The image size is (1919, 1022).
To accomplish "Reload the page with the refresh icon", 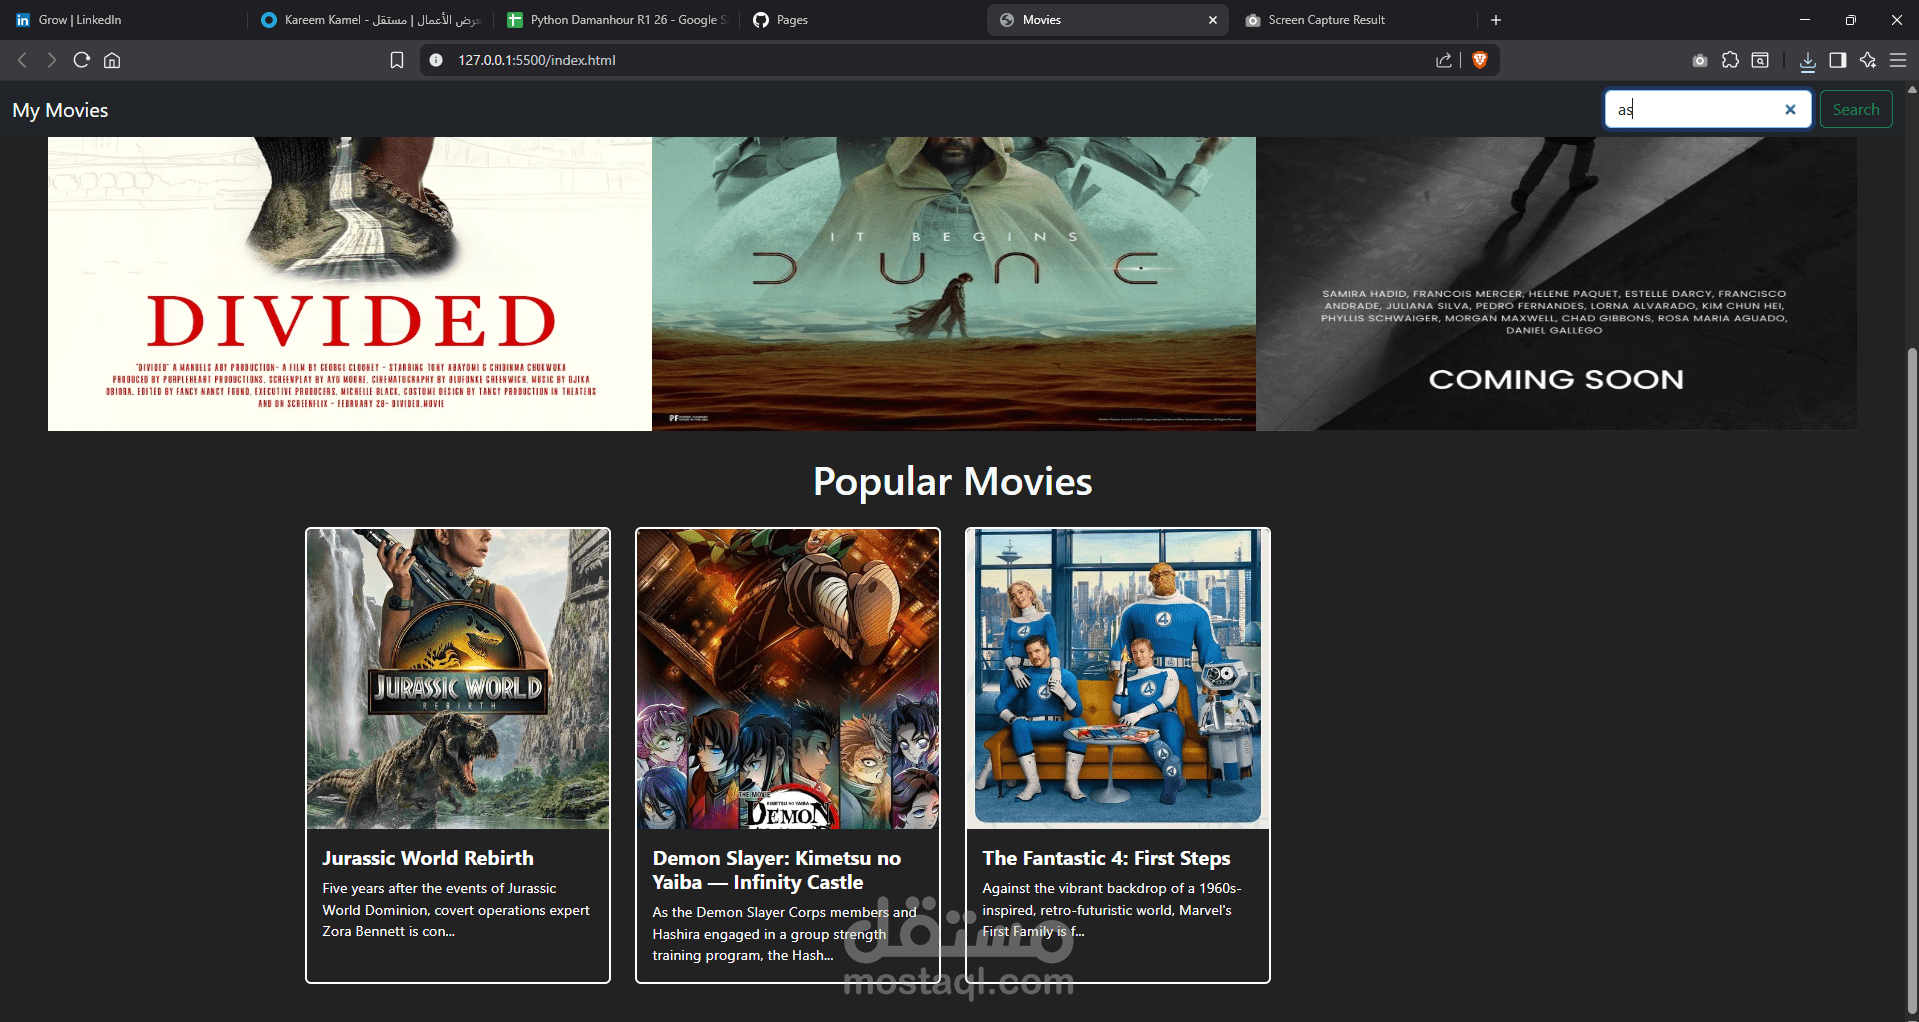I will coord(82,60).
